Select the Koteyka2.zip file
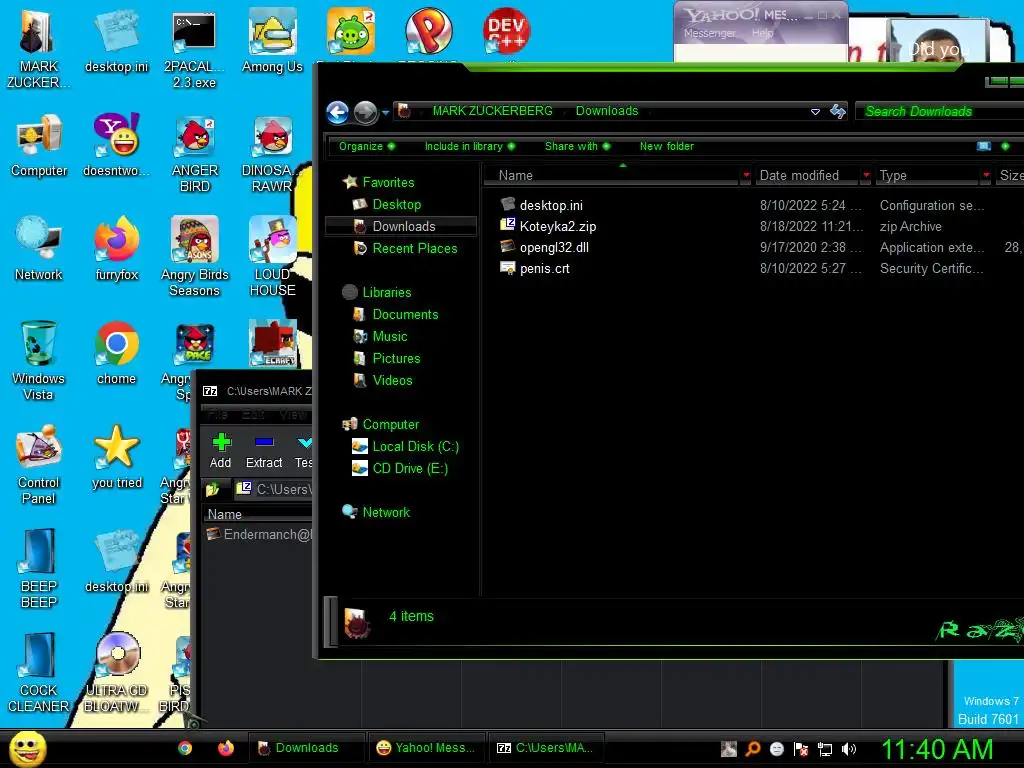This screenshot has width=1024, height=768. pos(558,227)
